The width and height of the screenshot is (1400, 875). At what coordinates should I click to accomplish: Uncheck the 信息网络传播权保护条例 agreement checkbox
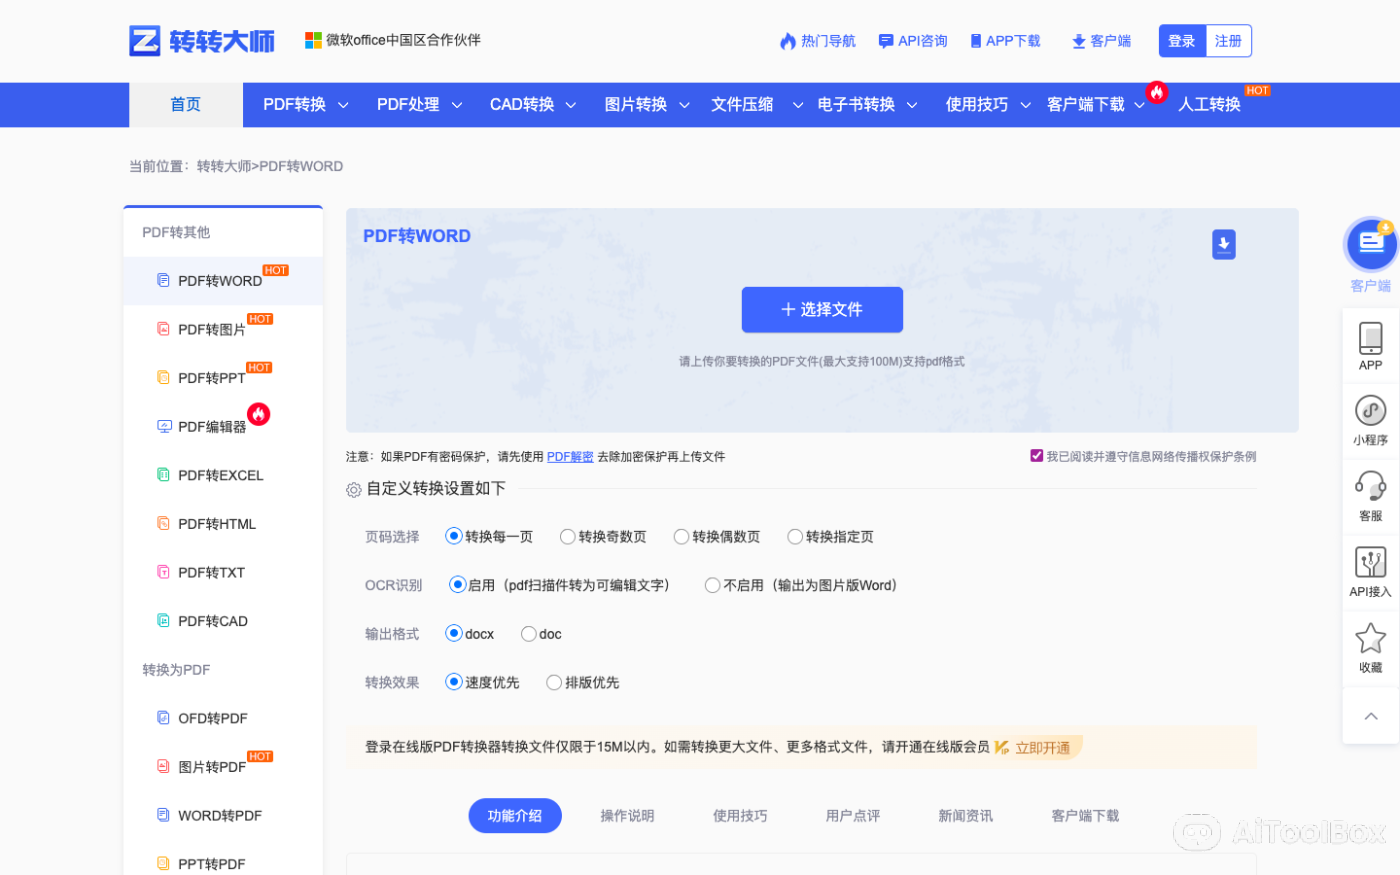click(1037, 455)
